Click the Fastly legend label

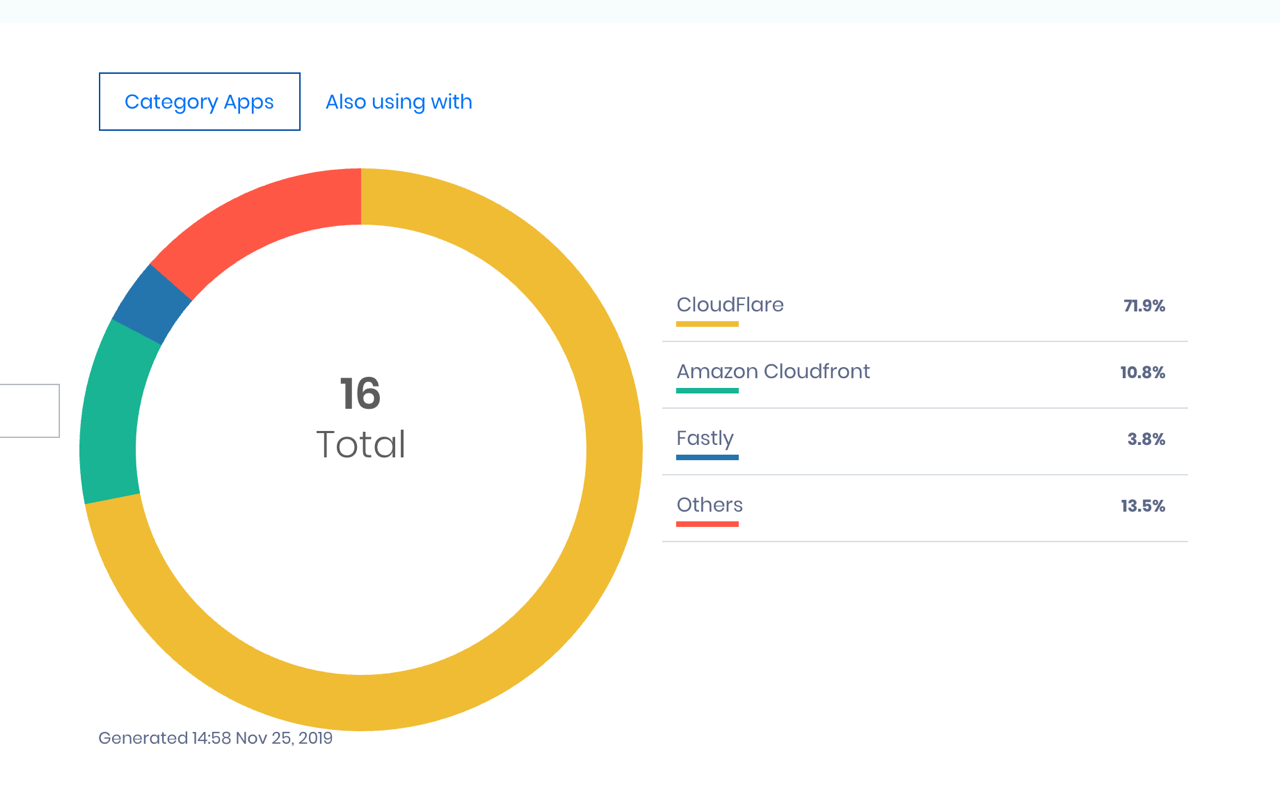point(705,438)
